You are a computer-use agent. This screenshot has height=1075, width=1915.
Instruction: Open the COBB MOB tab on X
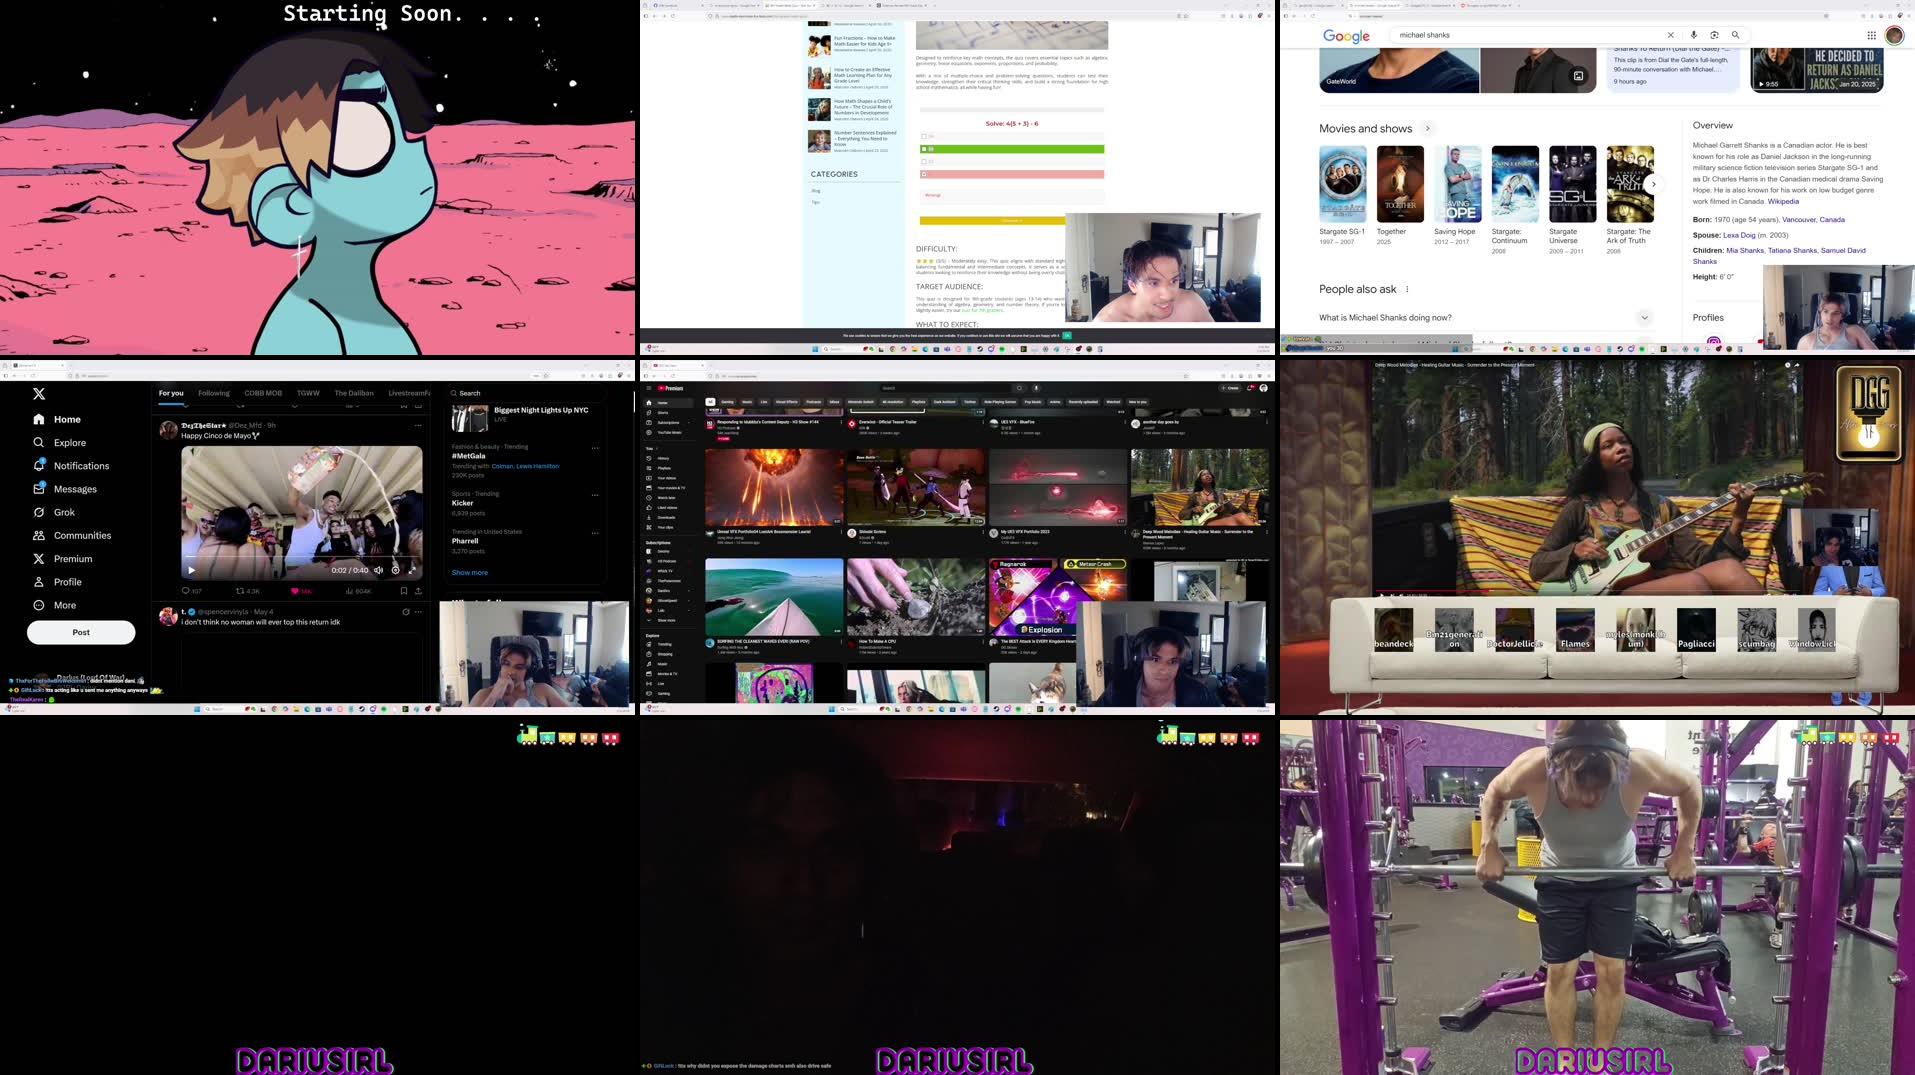pos(263,393)
